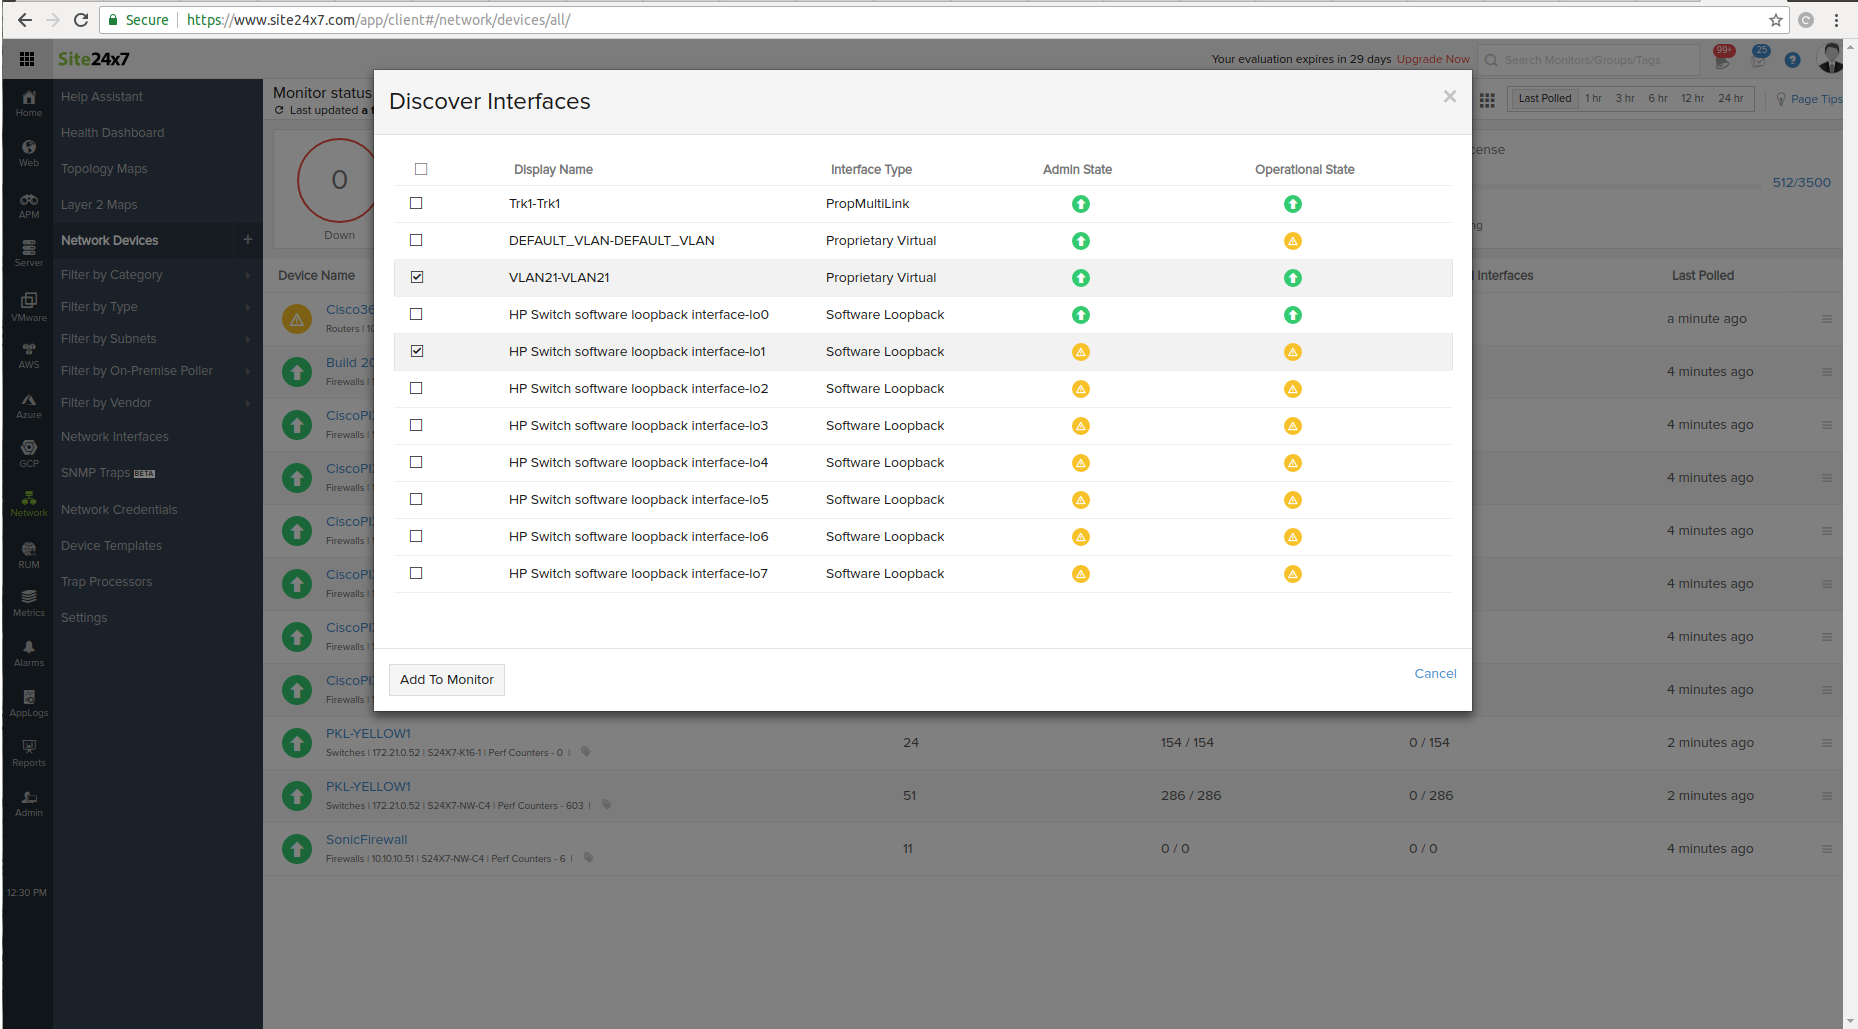Bookmark this page with the star icon
The image size is (1858, 1029).
pos(1776,20)
